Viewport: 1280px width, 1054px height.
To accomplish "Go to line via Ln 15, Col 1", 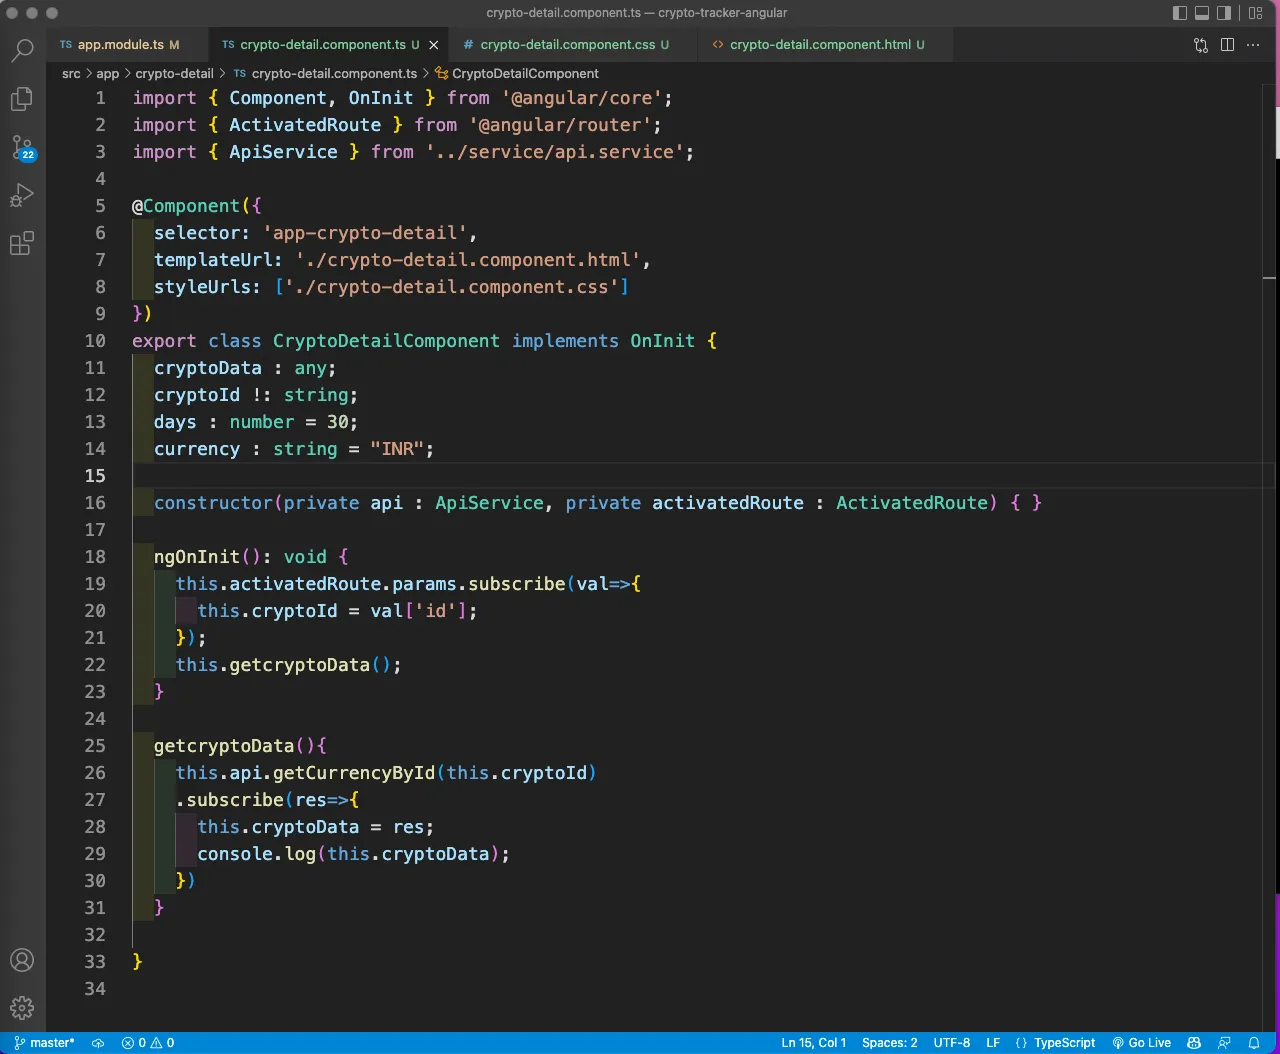I will (814, 1043).
